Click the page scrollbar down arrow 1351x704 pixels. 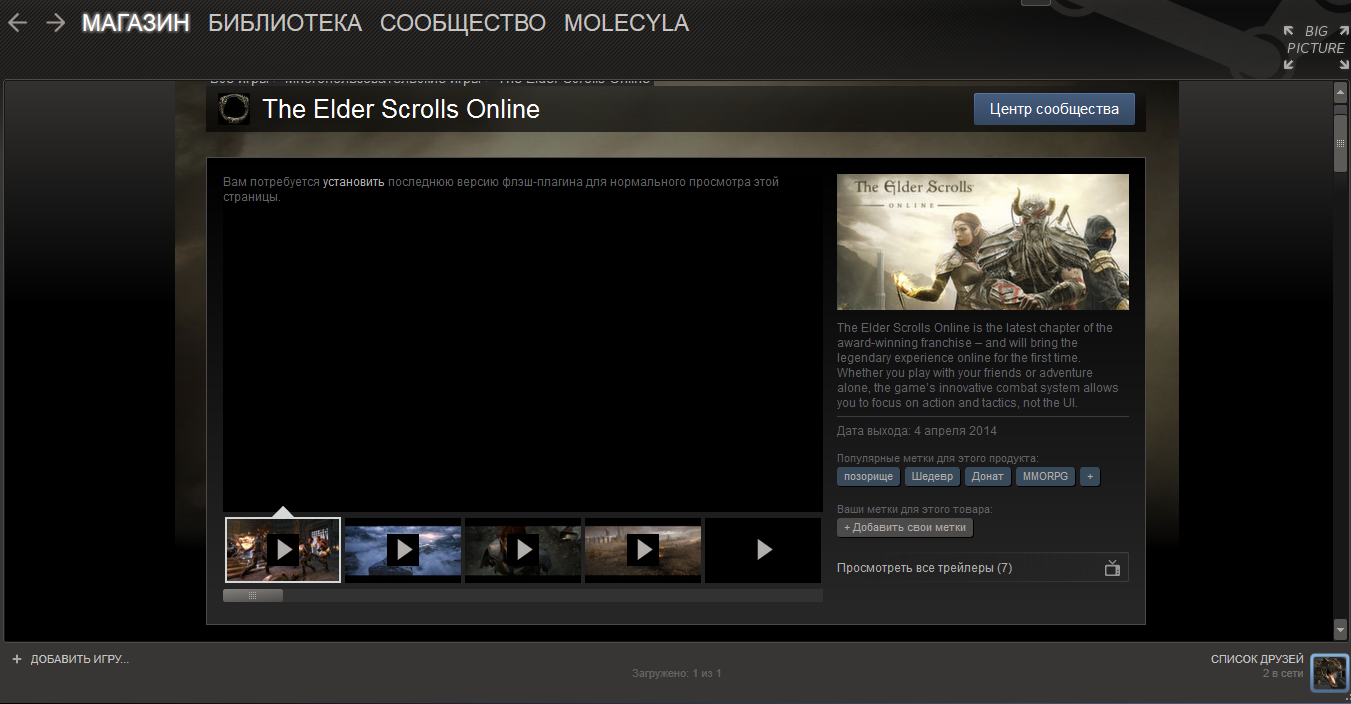1341,629
